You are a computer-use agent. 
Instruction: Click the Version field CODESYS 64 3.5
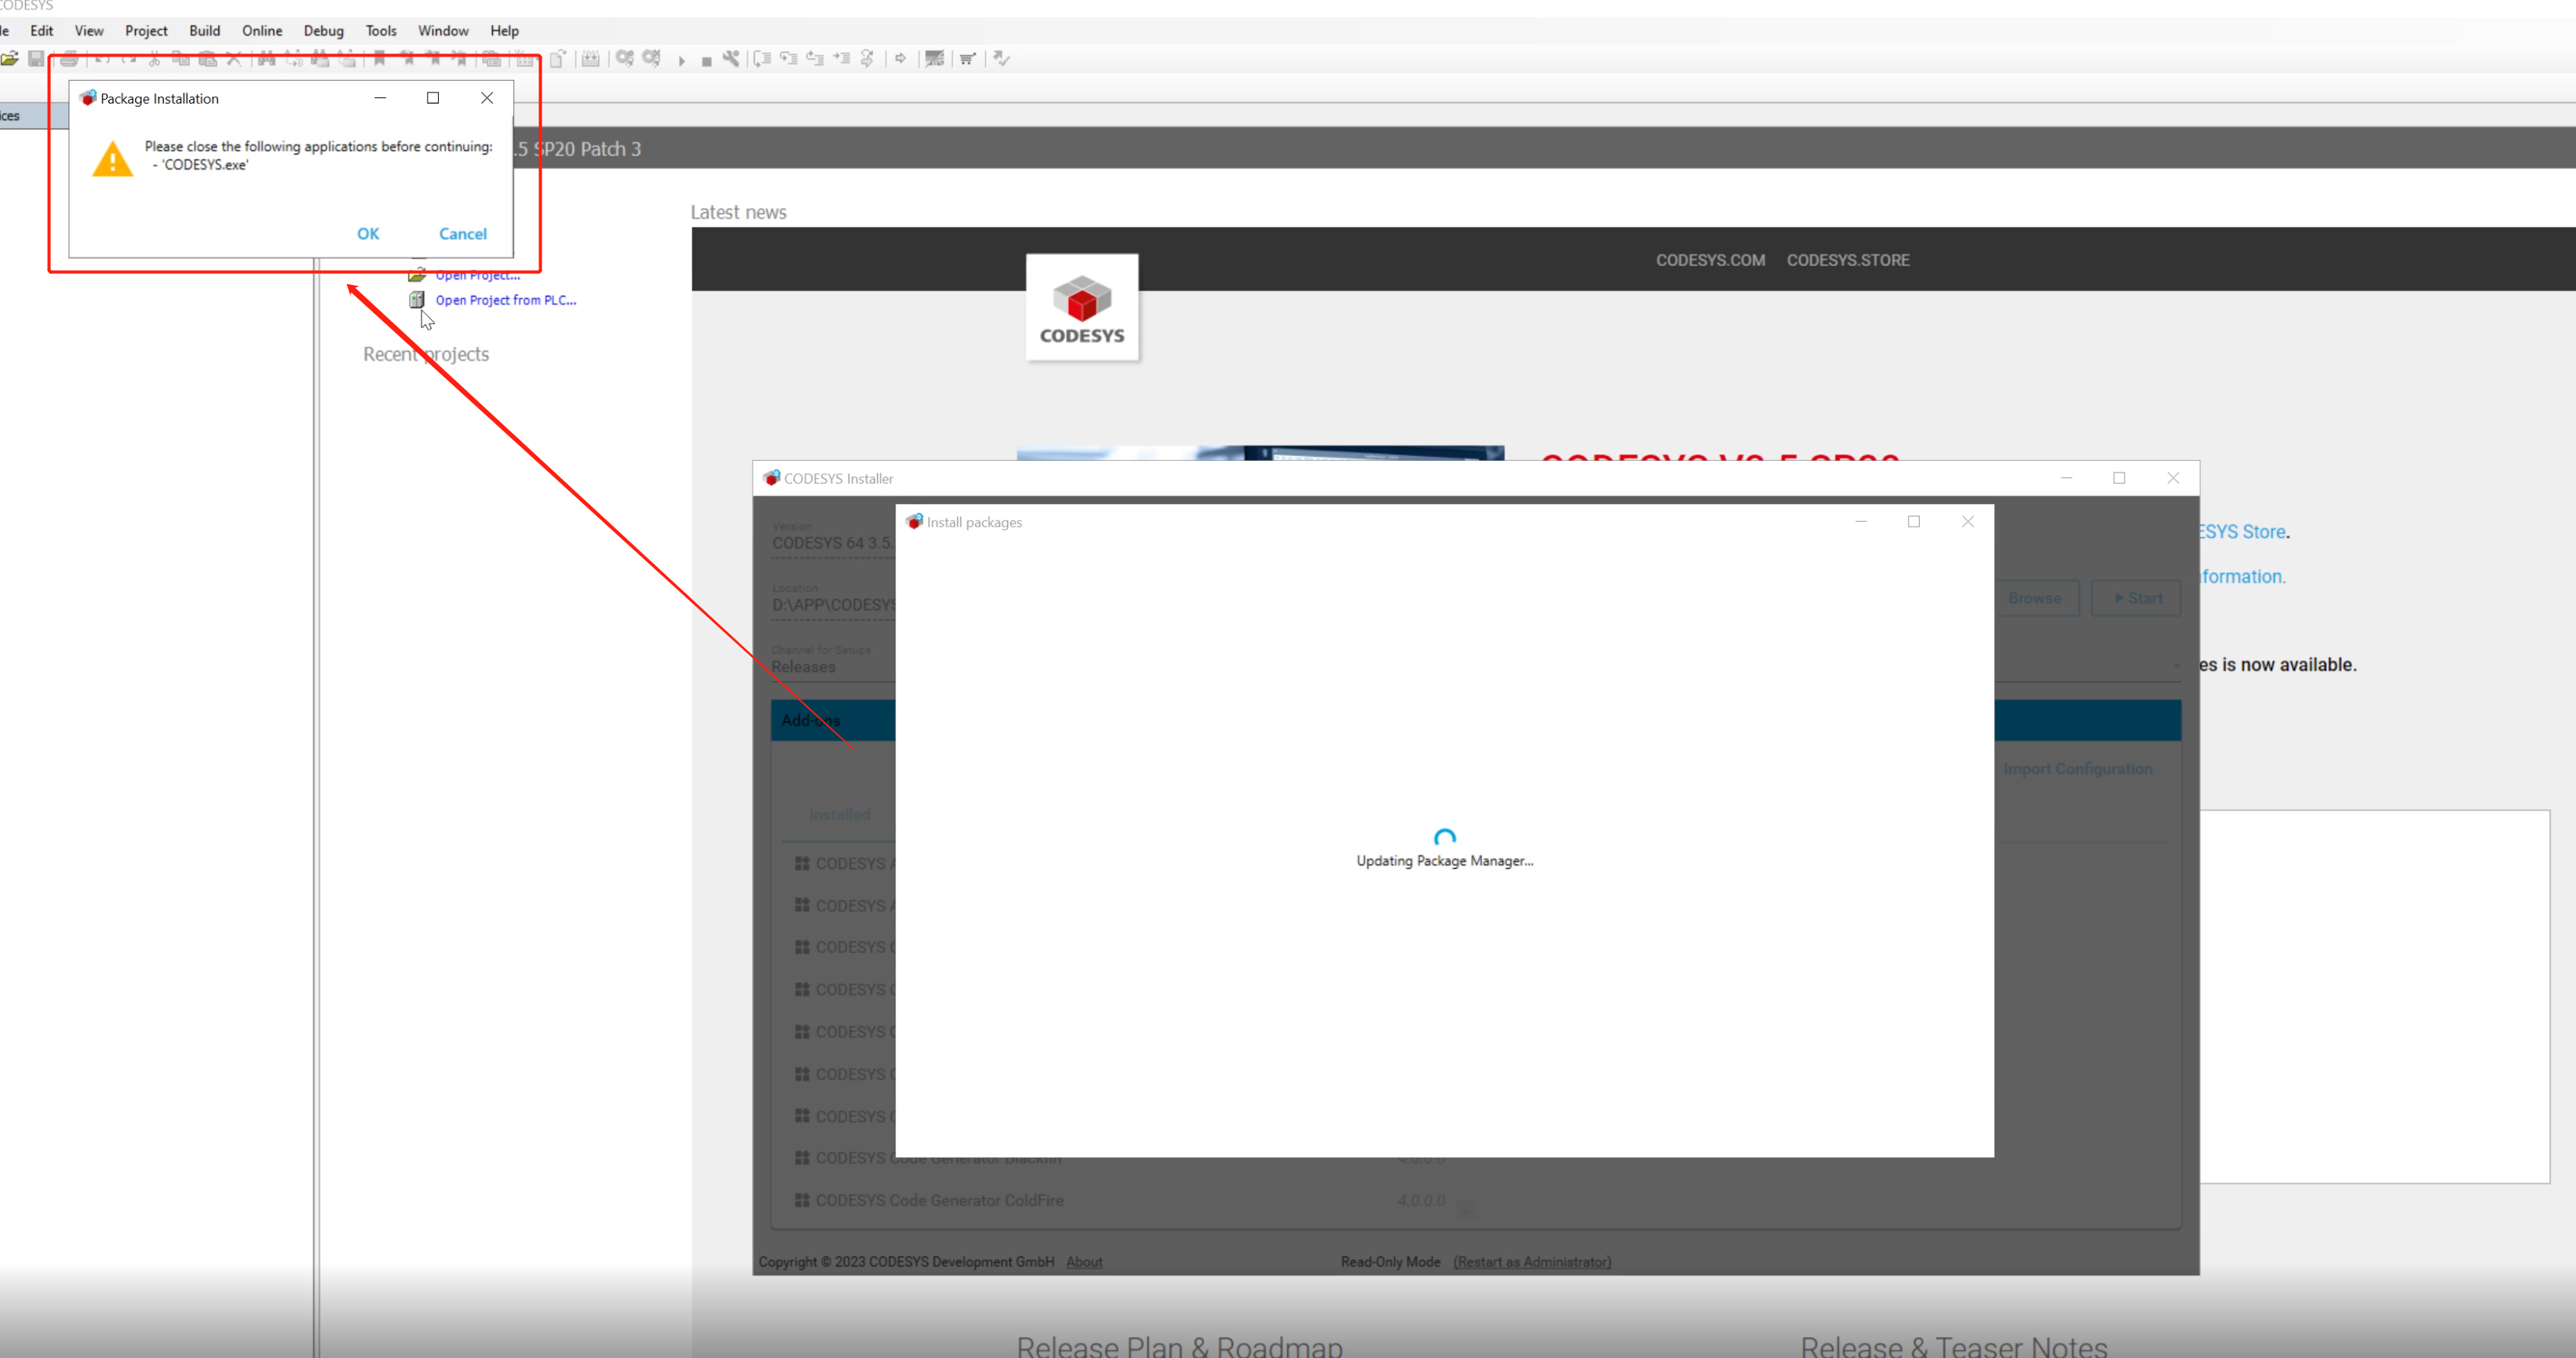833,543
